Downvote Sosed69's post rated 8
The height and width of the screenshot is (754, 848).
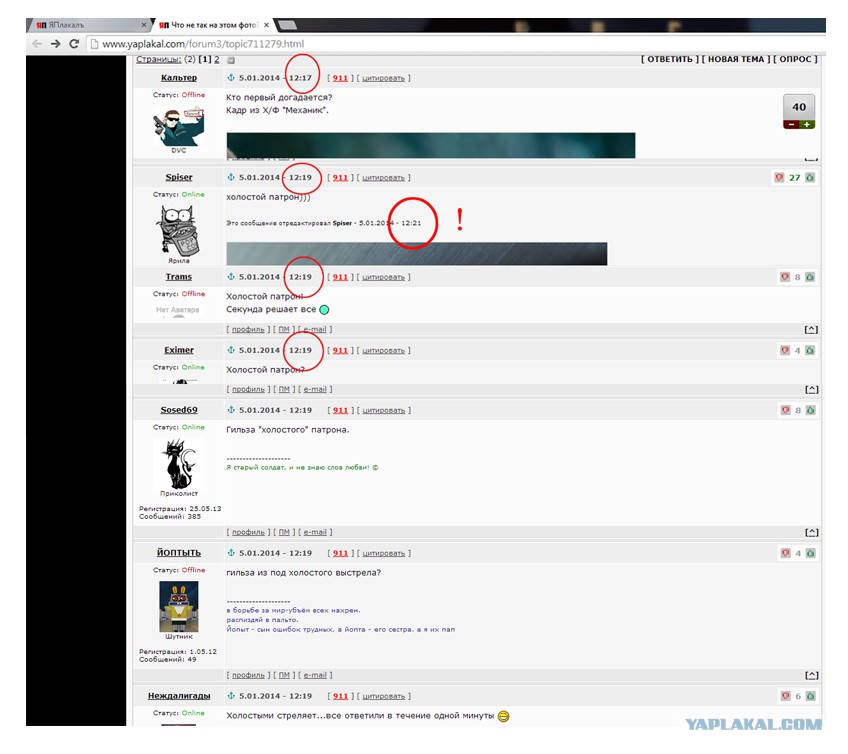click(x=785, y=410)
